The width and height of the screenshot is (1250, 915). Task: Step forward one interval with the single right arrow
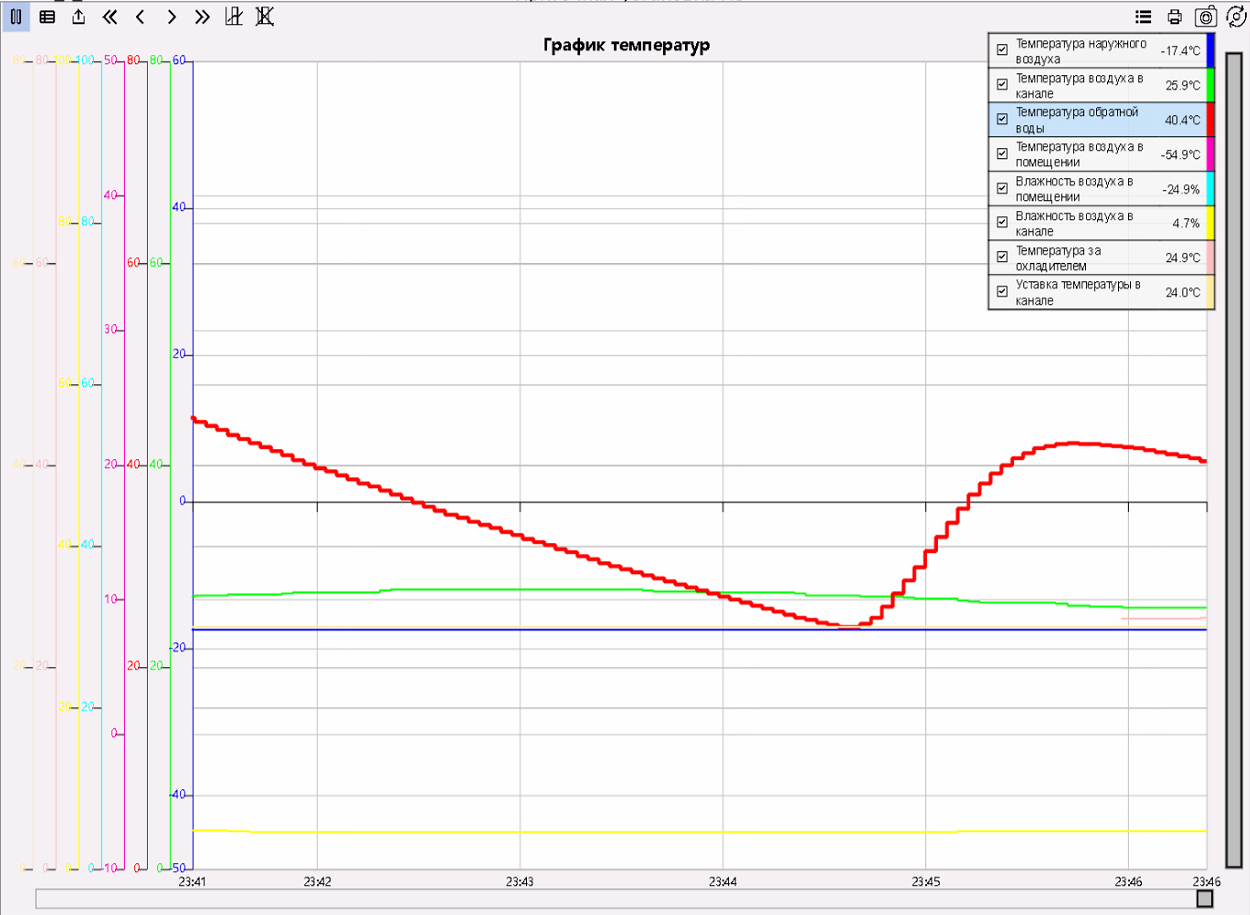pyautogui.click(x=172, y=17)
